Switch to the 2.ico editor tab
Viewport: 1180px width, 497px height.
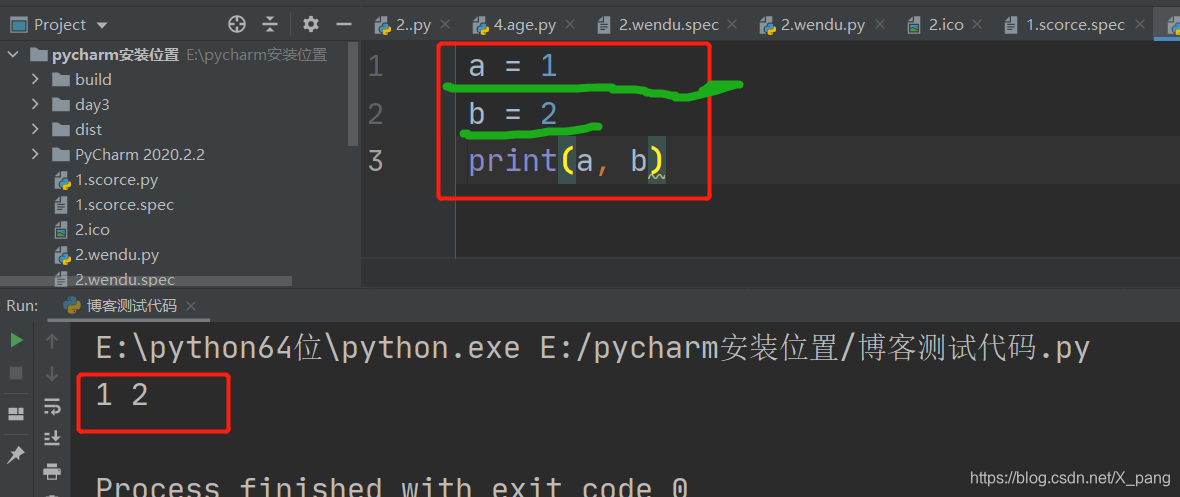pos(946,25)
